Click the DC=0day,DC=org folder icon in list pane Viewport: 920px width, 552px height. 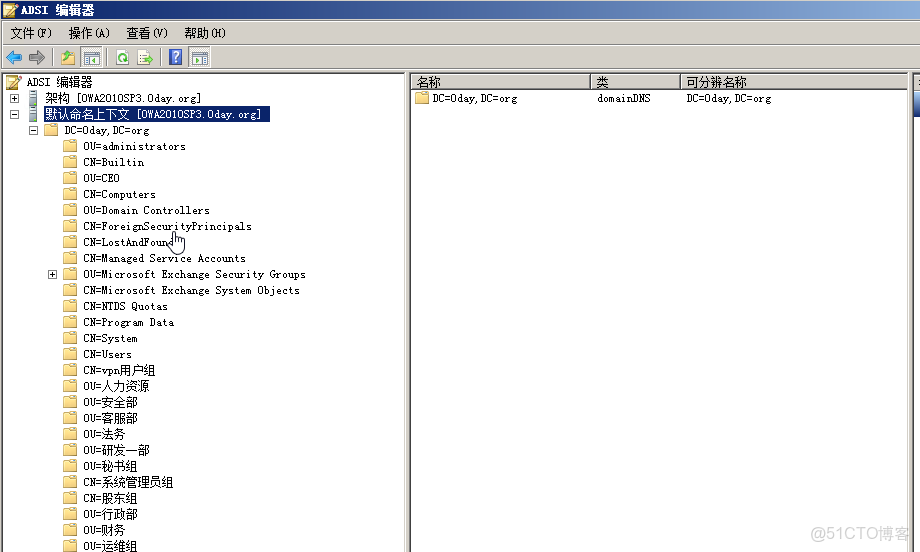[x=422, y=98]
